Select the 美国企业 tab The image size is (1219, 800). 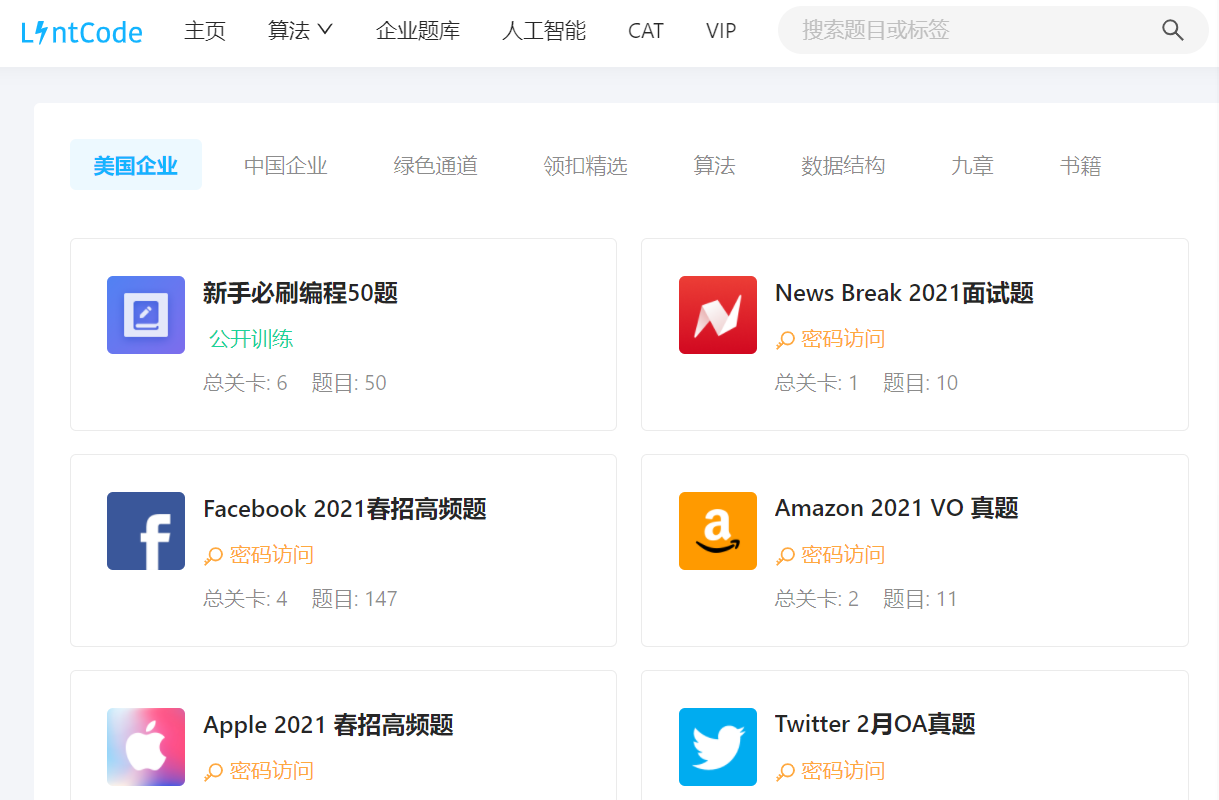136,165
